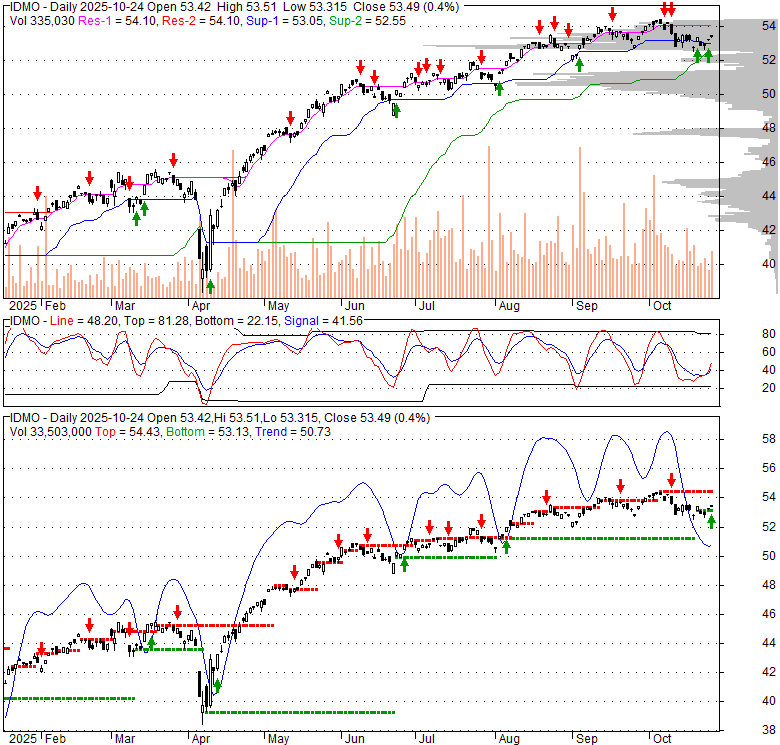Select the Bottom = 53.13 label in bottom chart
Viewport: 780px width, 745px height.
point(208,432)
